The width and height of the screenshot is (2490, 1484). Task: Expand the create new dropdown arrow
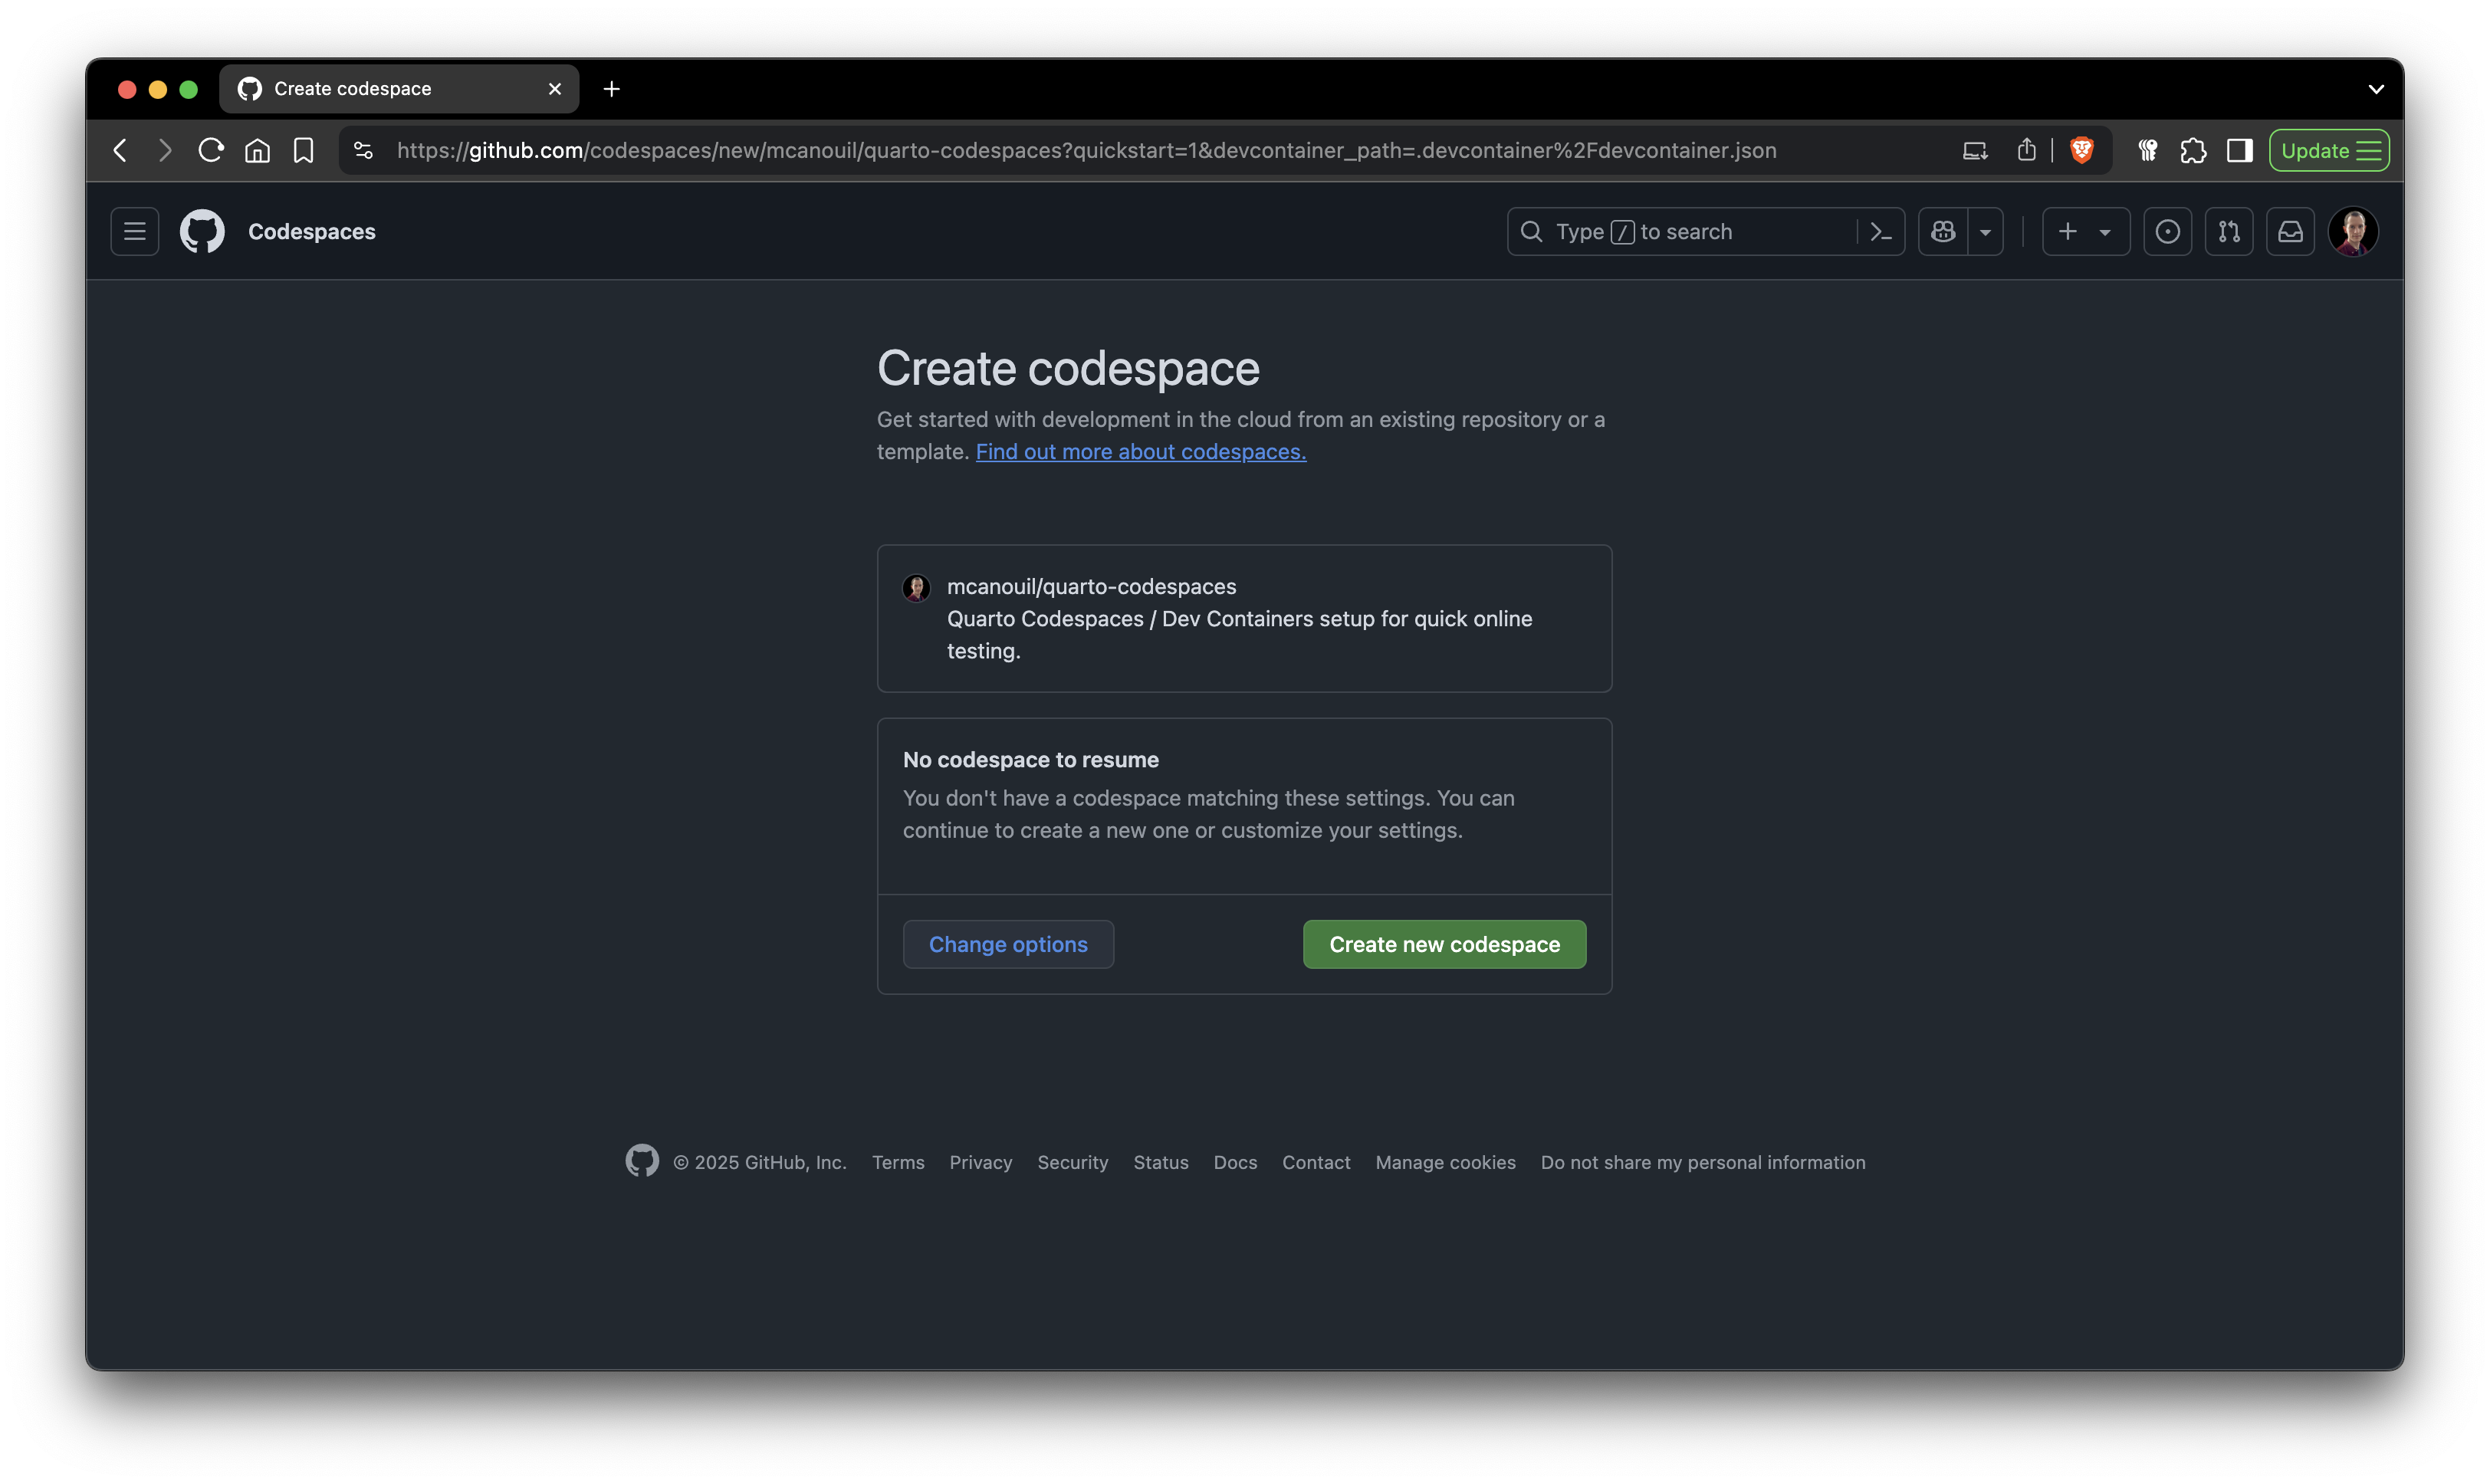(2106, 231)
